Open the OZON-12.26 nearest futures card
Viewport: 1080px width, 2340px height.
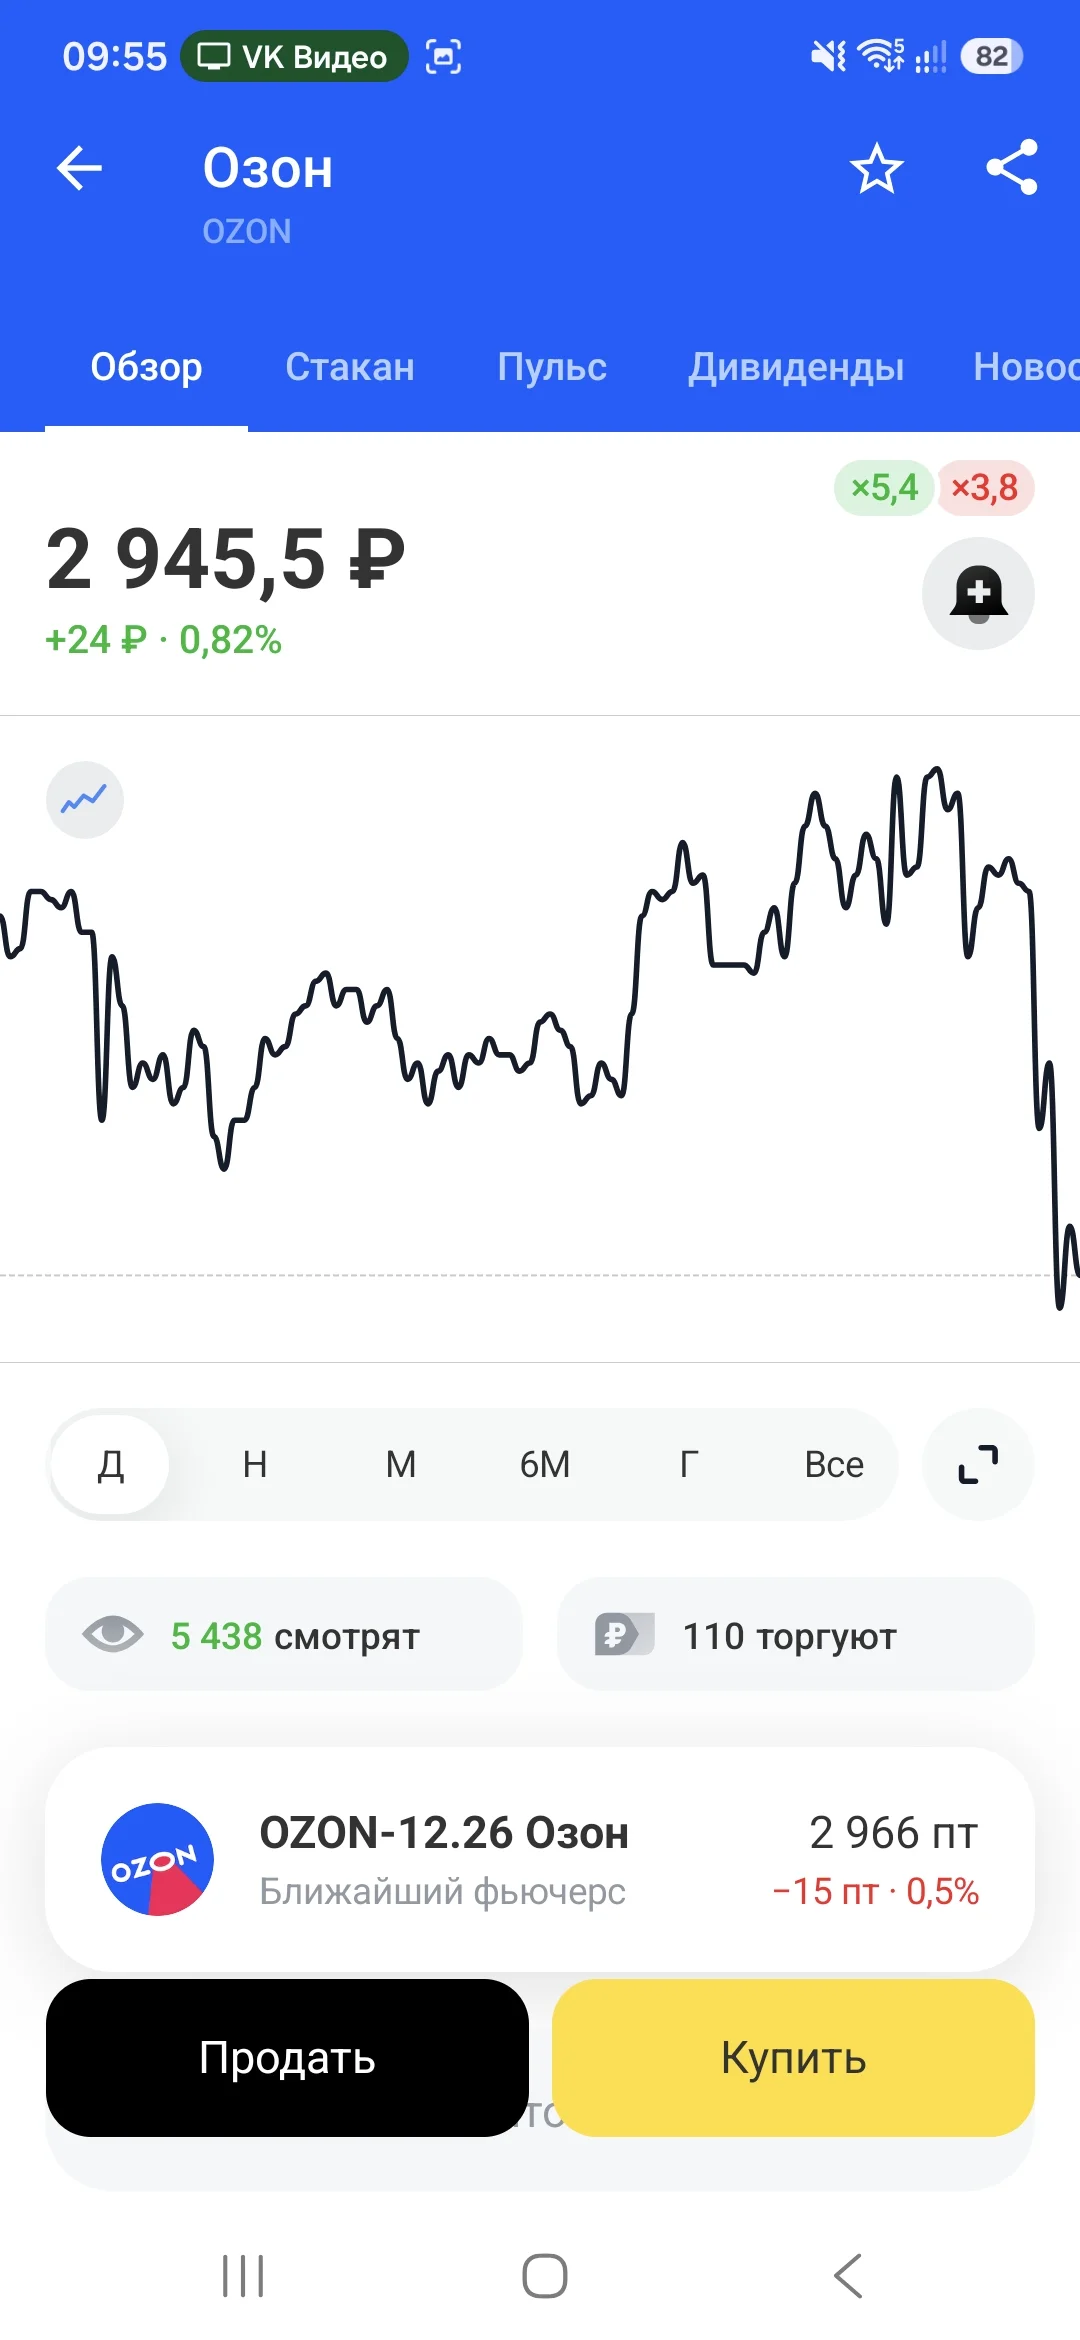coord(540,1859)
